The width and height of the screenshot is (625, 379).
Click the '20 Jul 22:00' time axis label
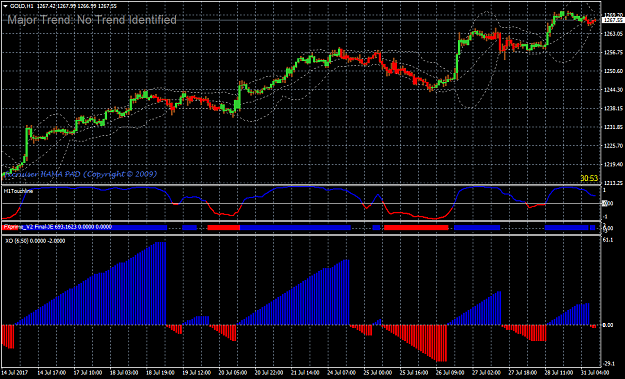tap(269, 373)
